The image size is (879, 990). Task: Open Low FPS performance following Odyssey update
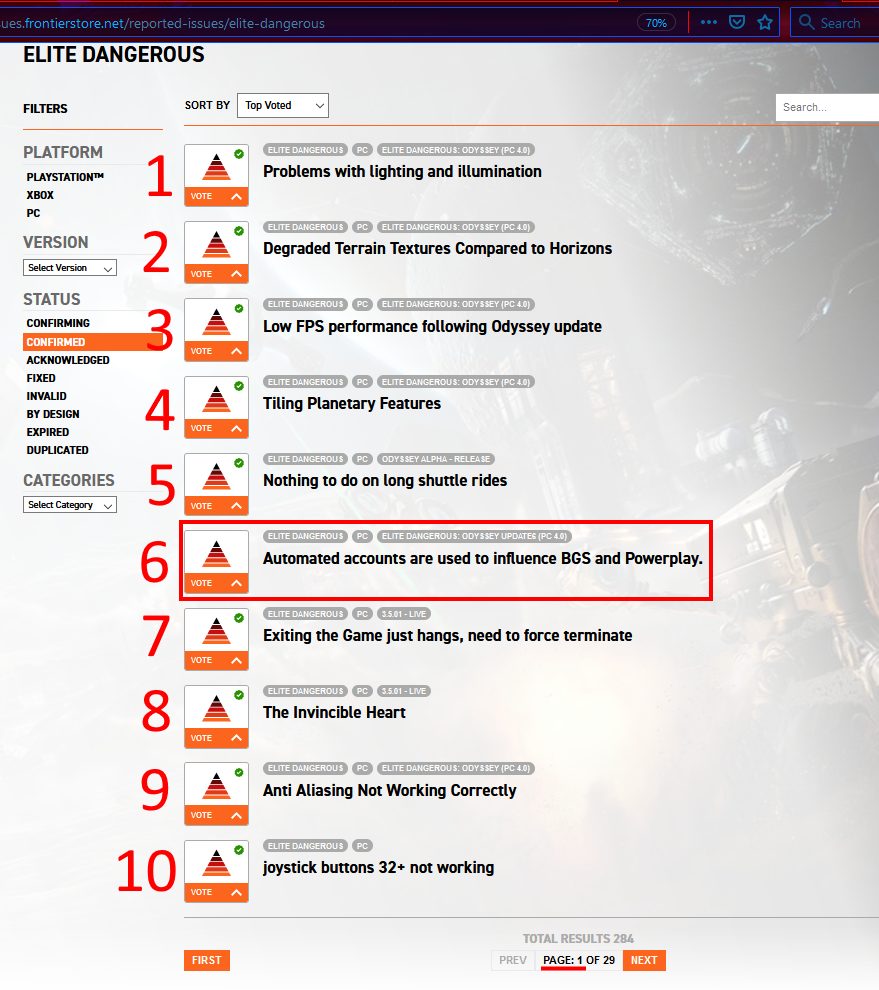coord(433,326)
